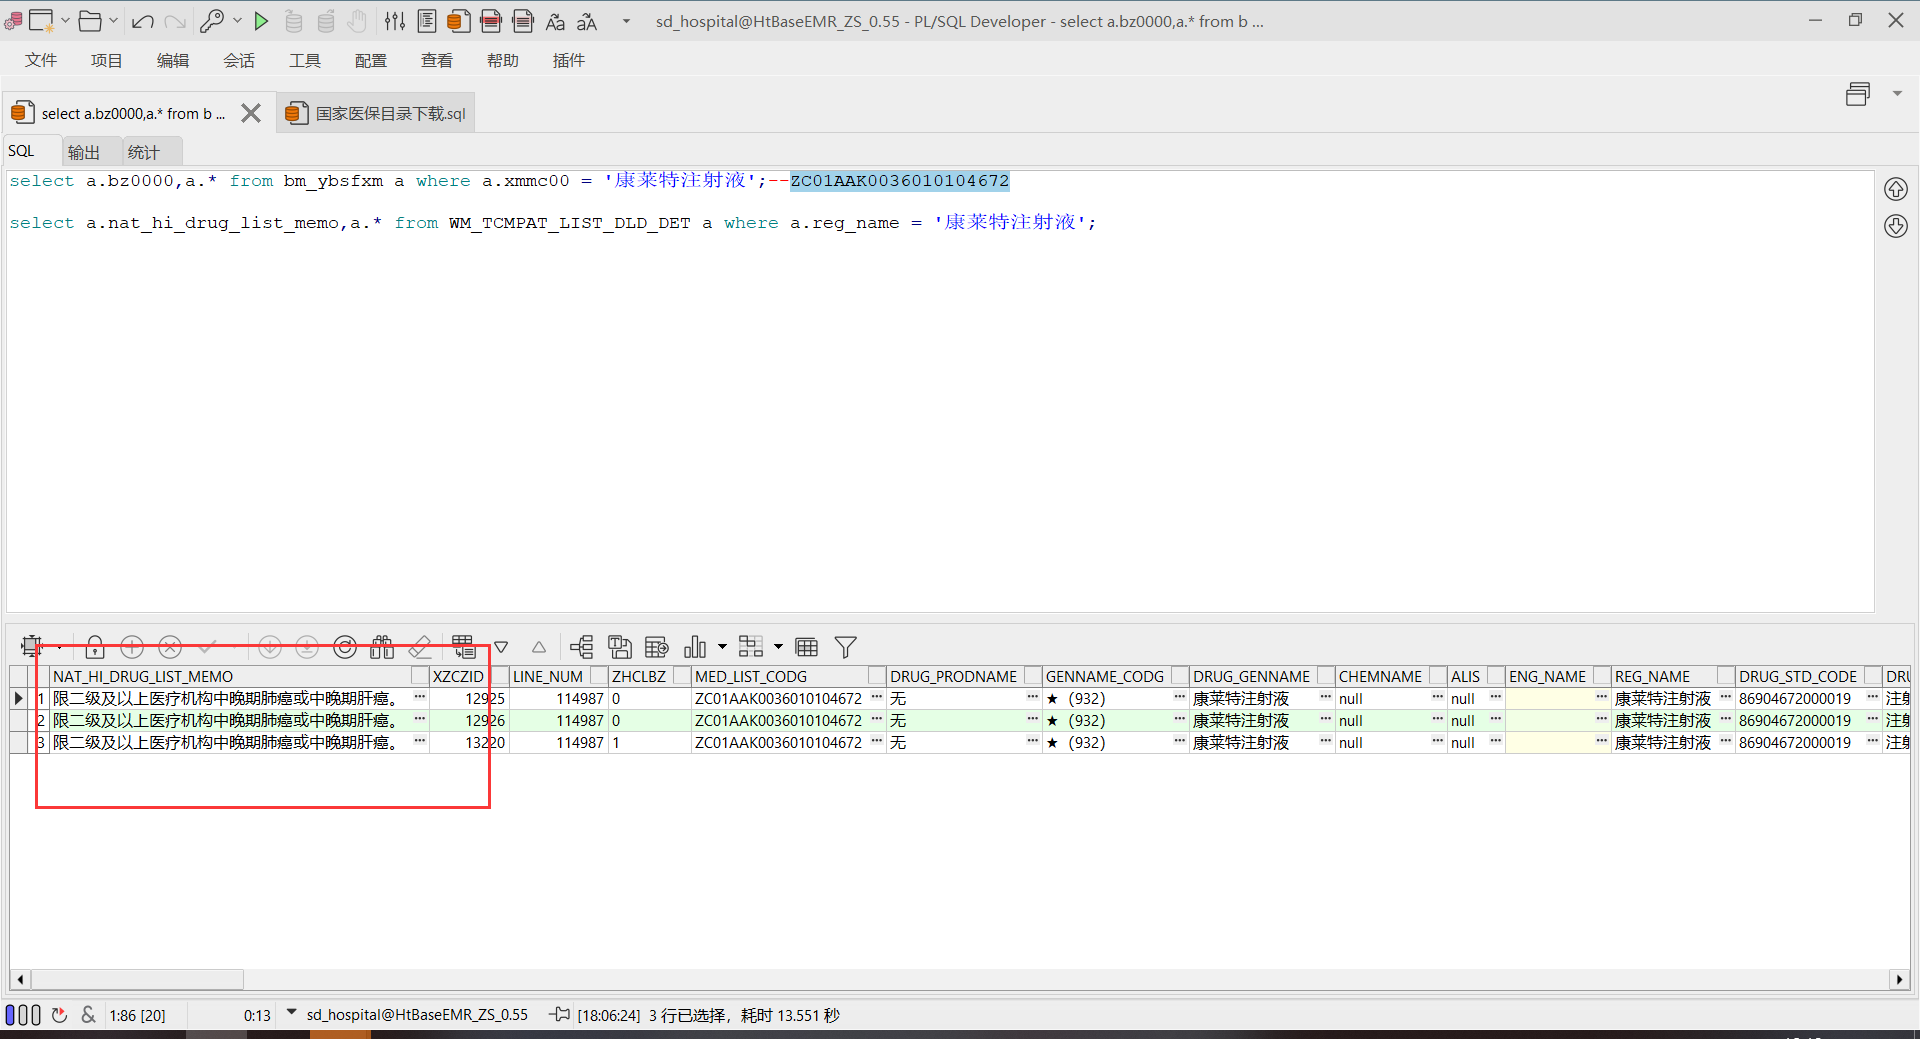The height and width of the screenshot is (1039, 1920).
Task: Close the 'select a.bz0000,a.* from b' tab
Action: (x=251, y=113)
